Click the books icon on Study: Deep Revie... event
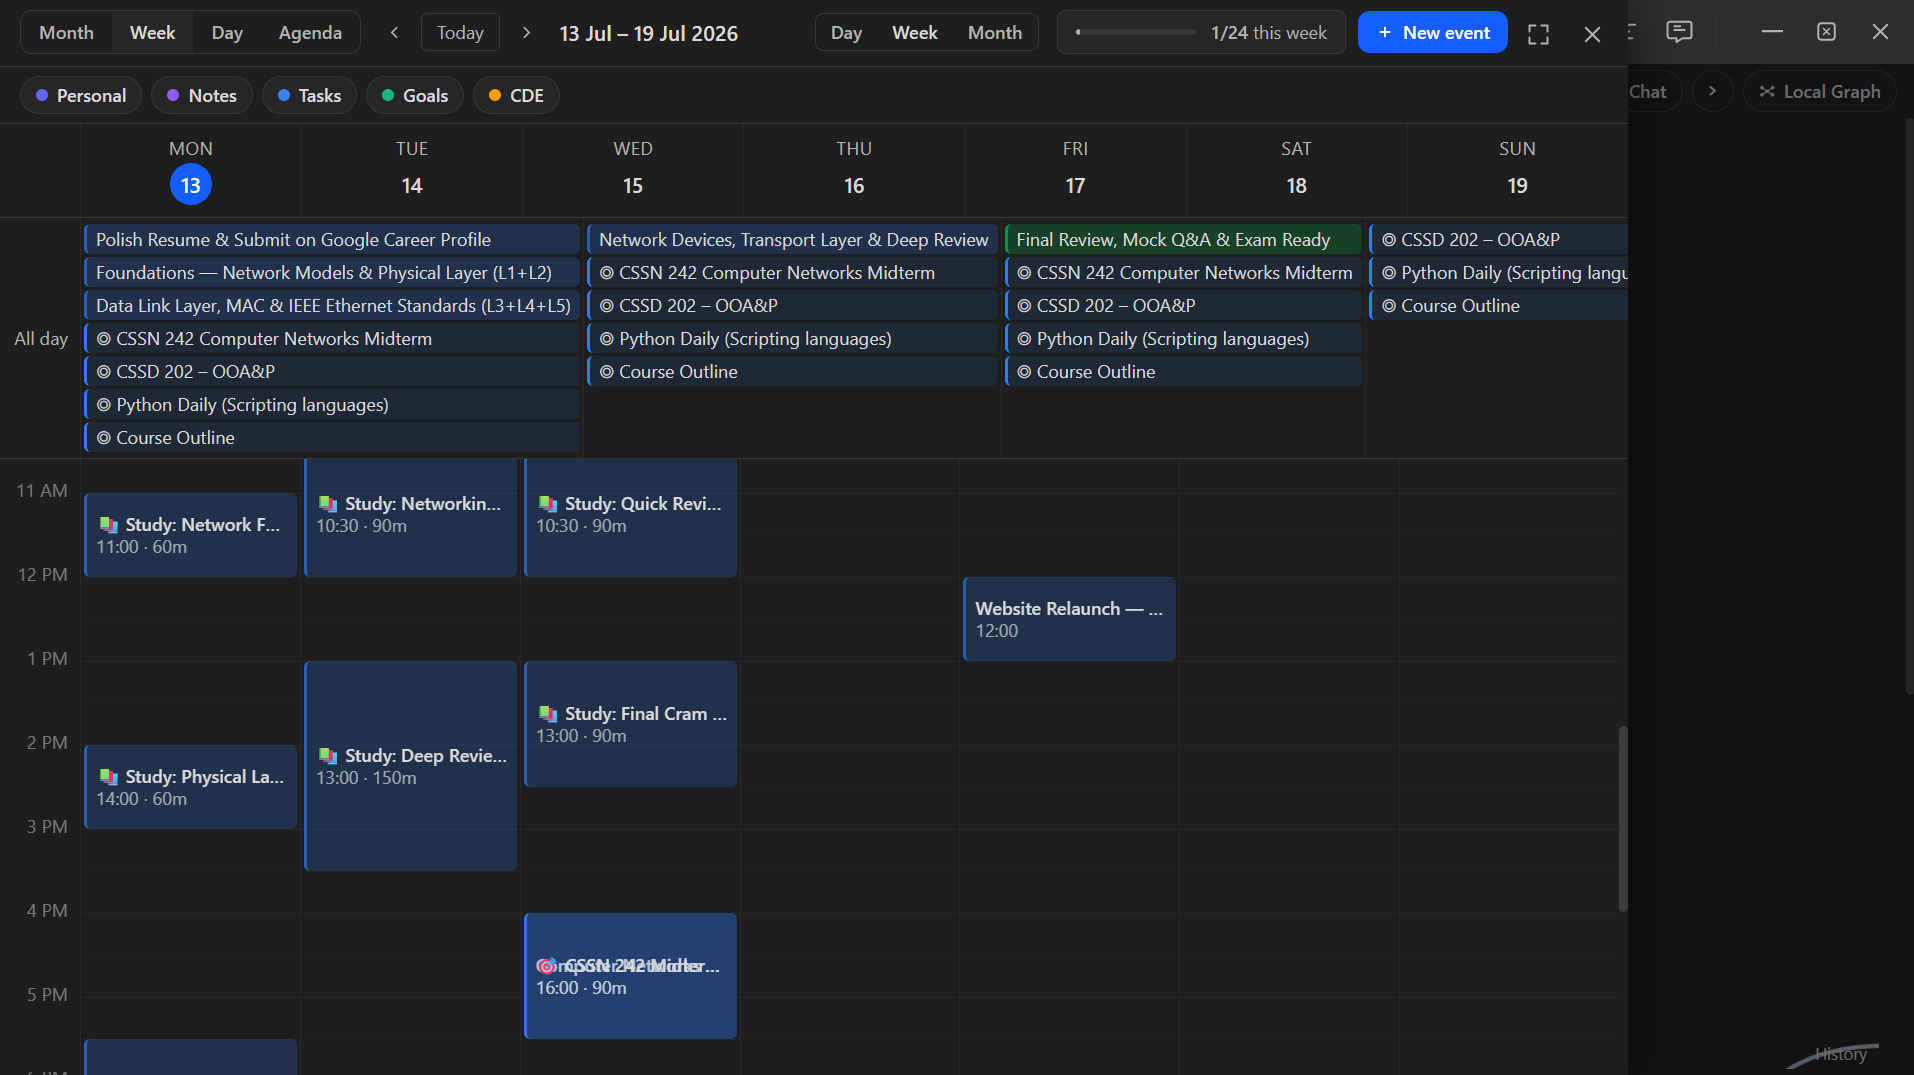This screenshot has width=1914, height=1075. click(328, 756)
